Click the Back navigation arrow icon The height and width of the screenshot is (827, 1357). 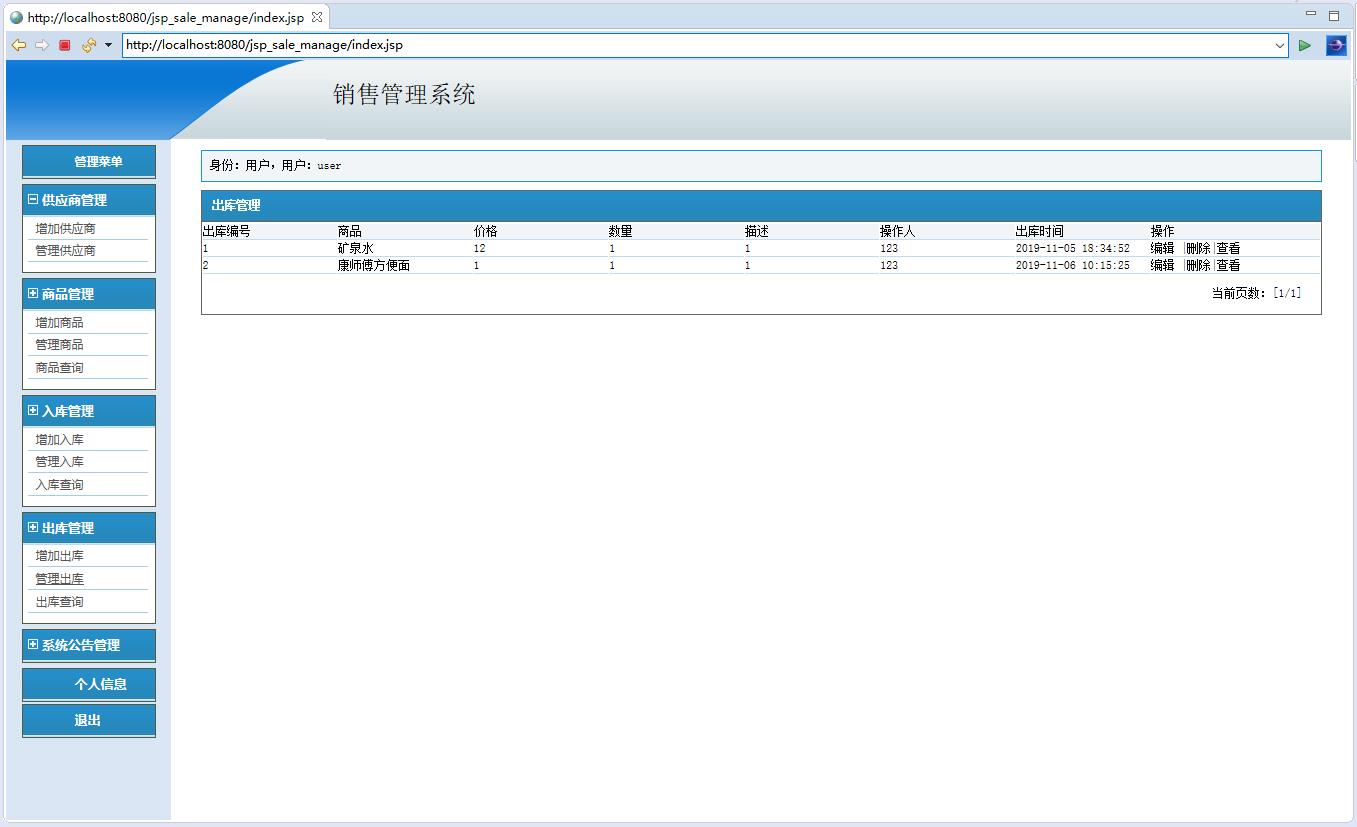point(18,45)
